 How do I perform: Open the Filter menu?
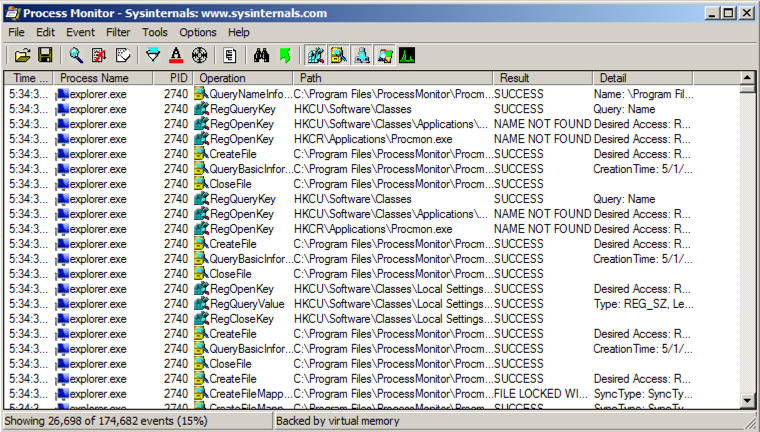tap(118, 32)
